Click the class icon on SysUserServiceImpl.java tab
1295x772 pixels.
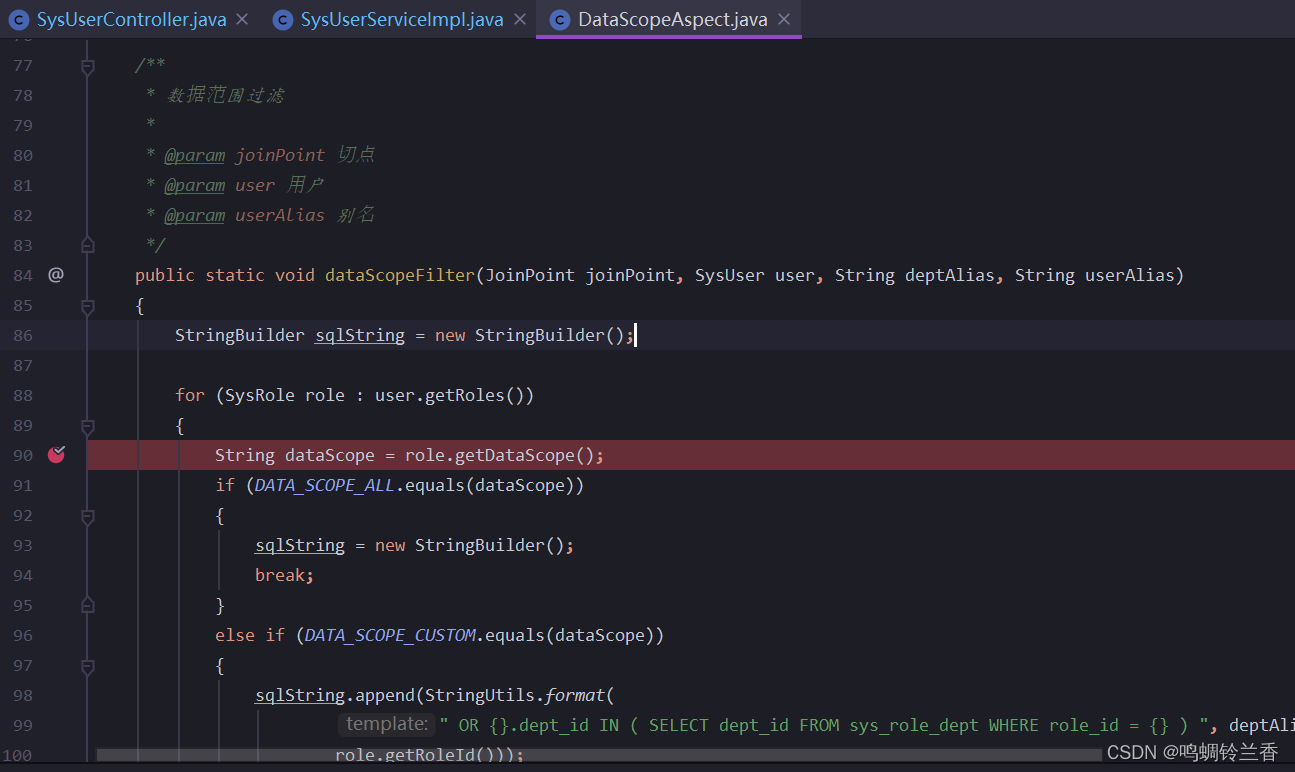[283, 19]
